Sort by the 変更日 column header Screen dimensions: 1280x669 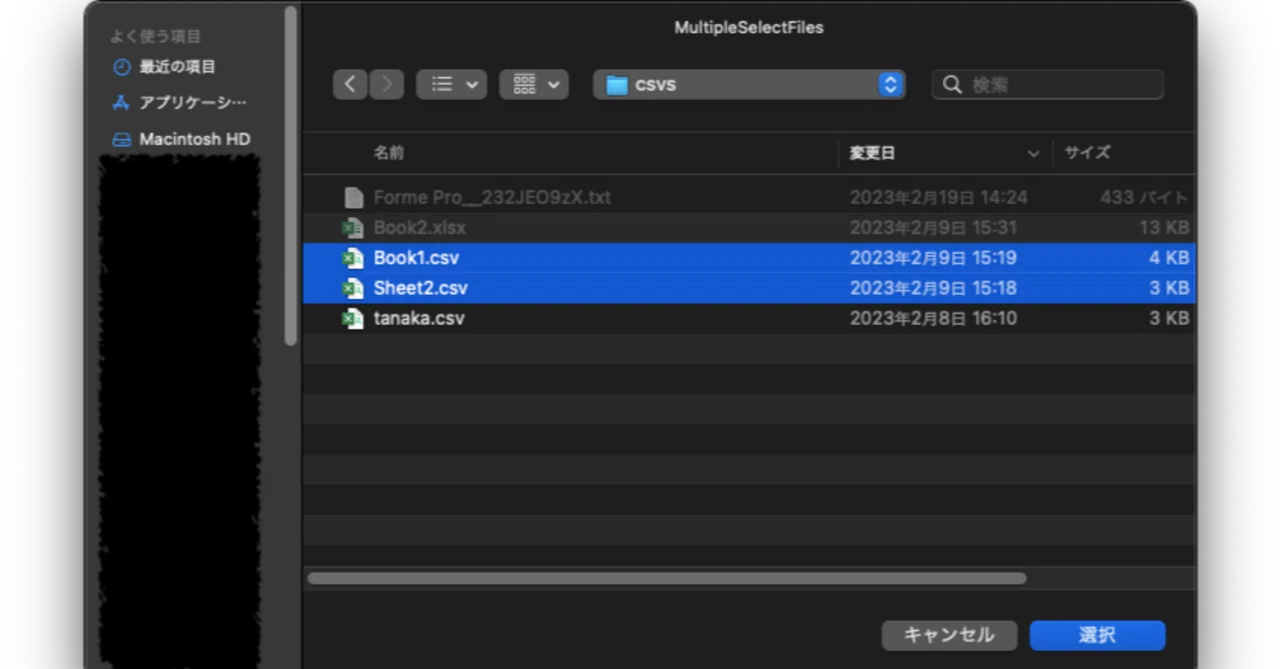872,153
